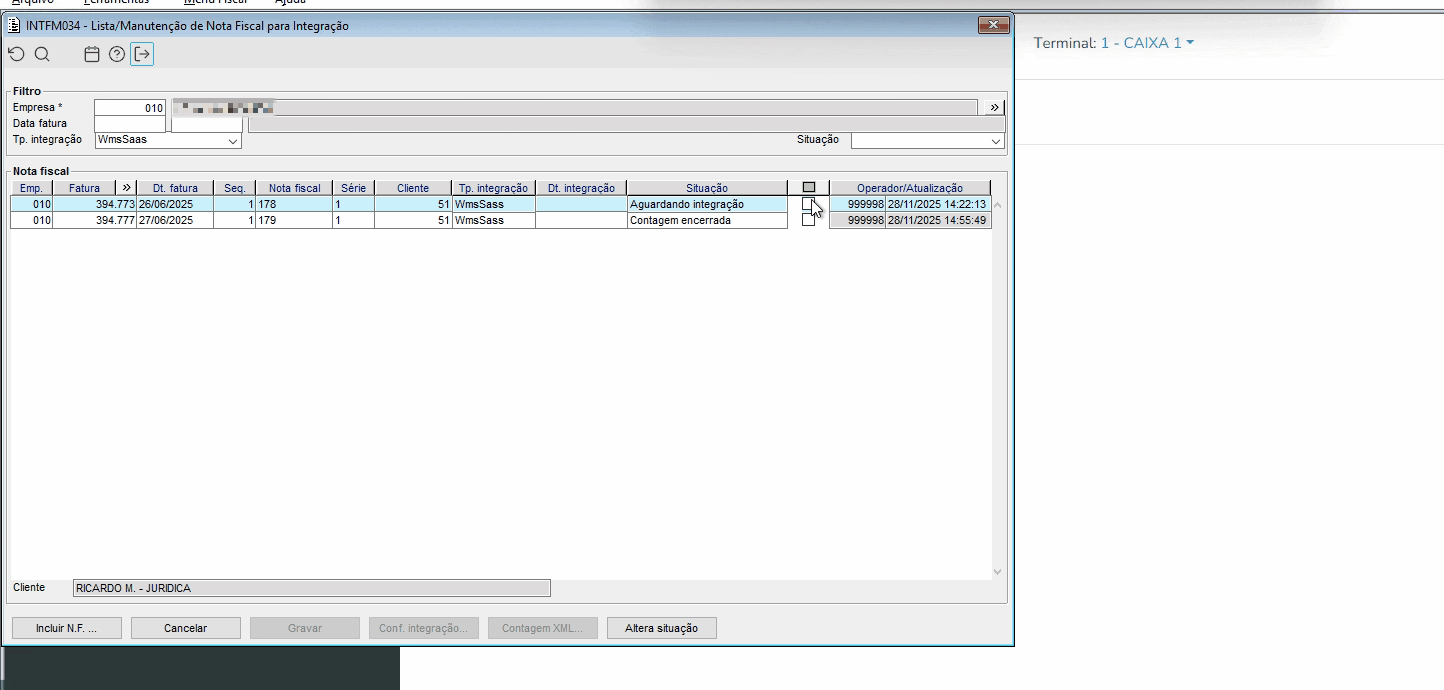Click the » lookup button beside Empresa
This screenshot has height=690, width=1444.
click(x=994, y=107)
